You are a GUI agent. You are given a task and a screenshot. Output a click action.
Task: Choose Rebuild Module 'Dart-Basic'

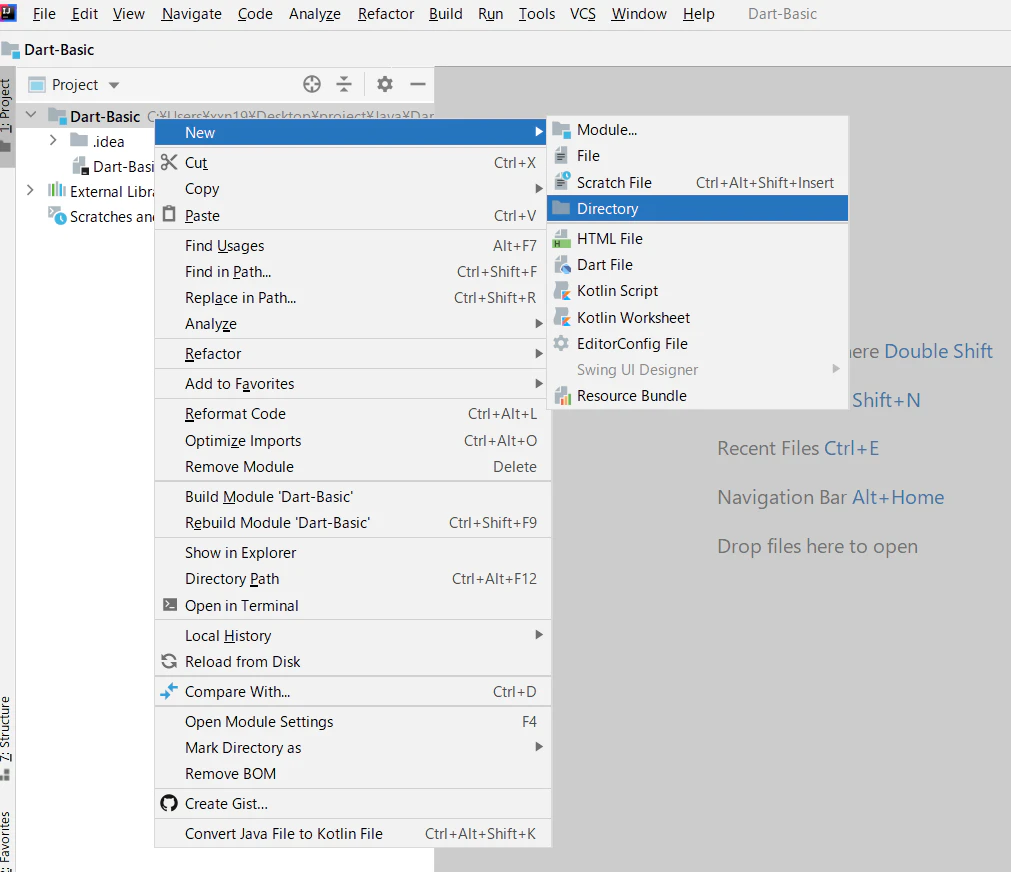pos(352,522)
